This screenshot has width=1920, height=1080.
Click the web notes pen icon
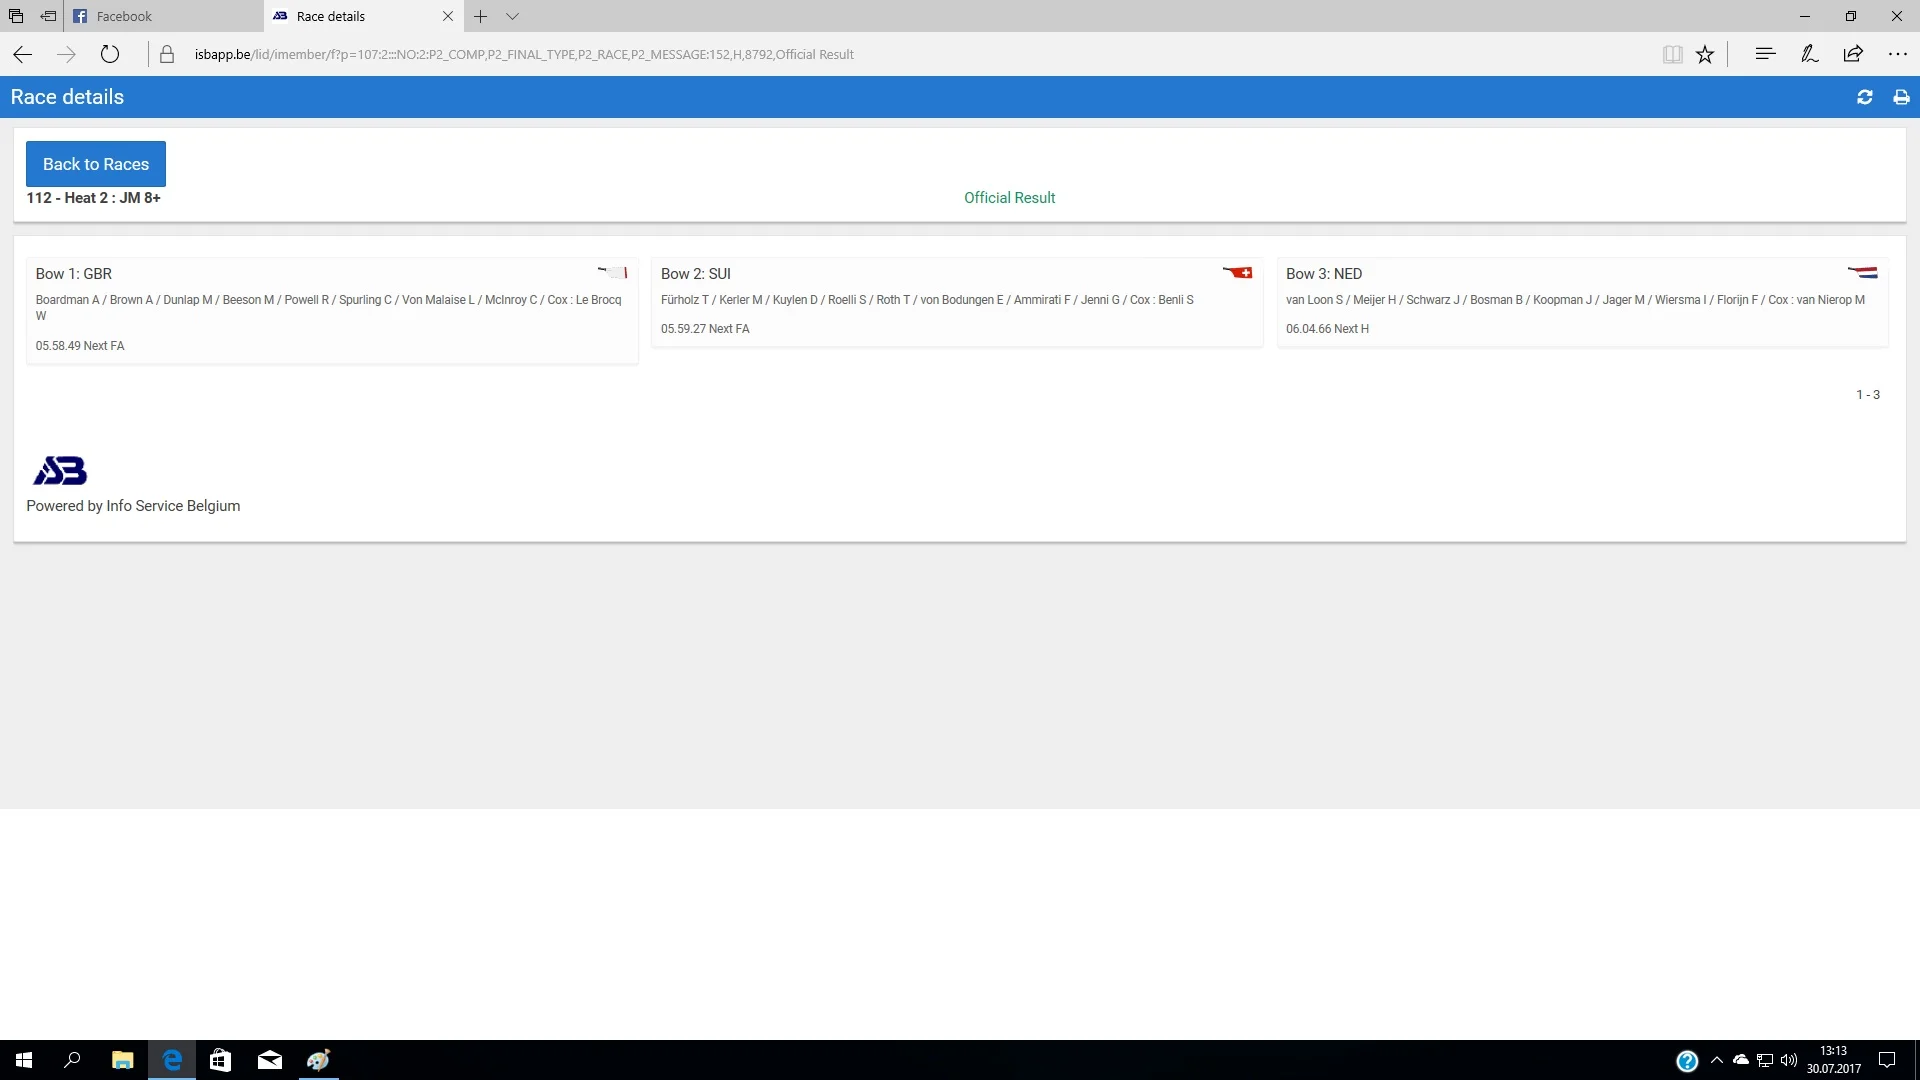tap(1809, 54)
